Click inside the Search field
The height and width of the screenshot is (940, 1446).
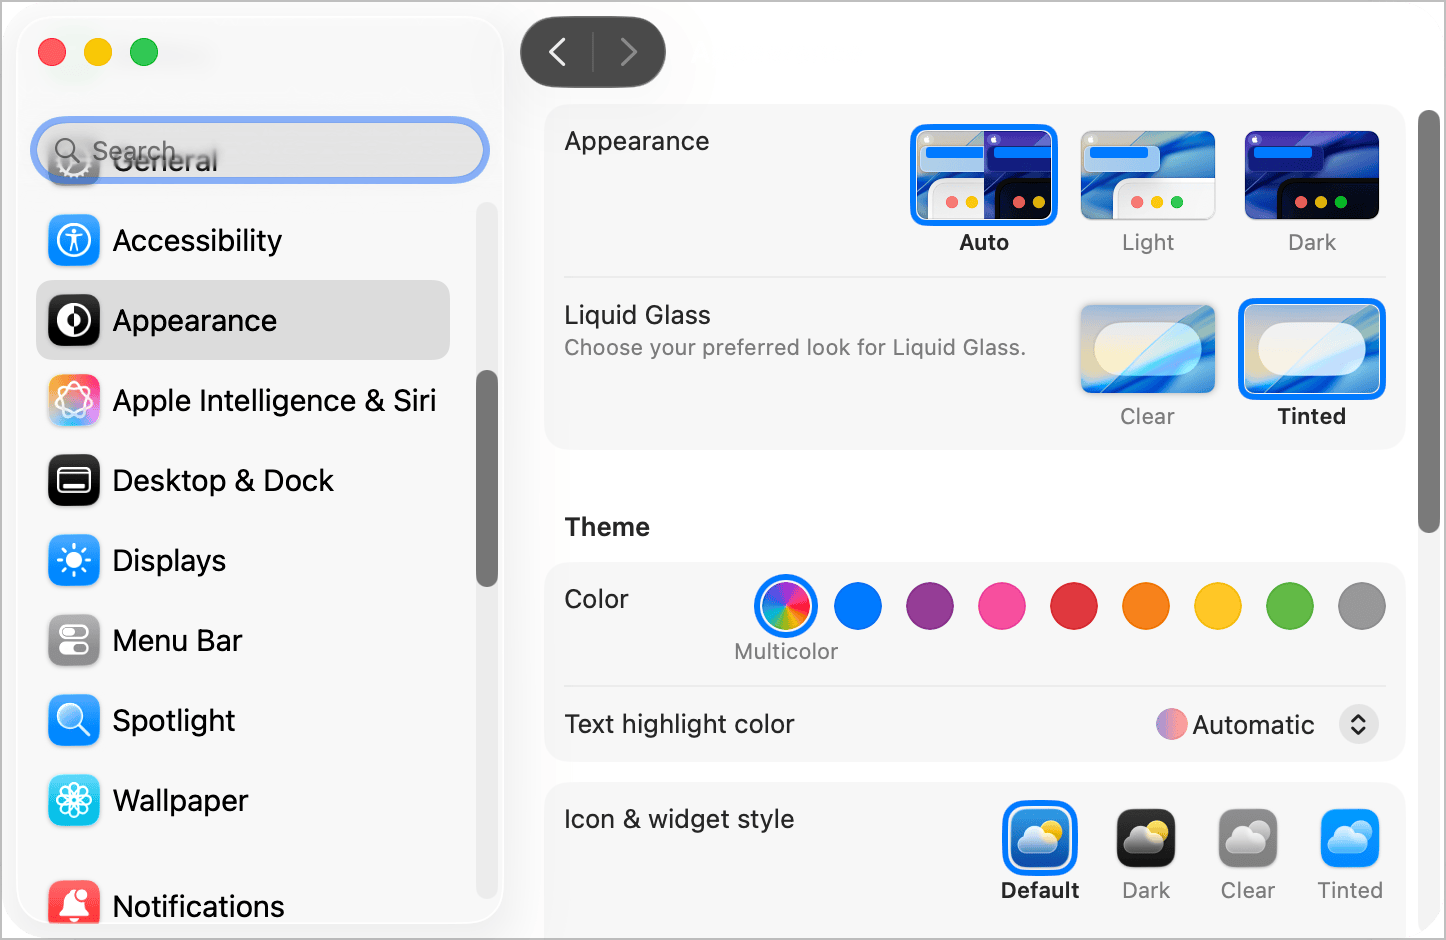point(258,150)
